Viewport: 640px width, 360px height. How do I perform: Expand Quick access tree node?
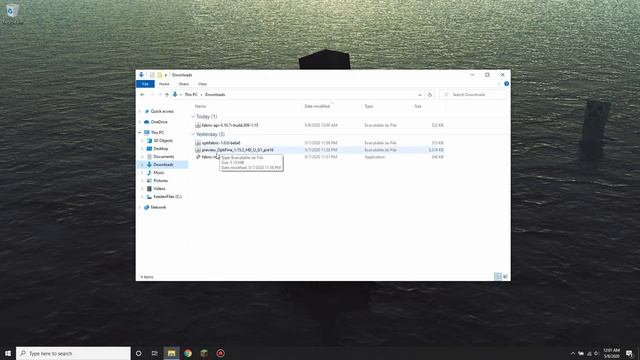140,111
